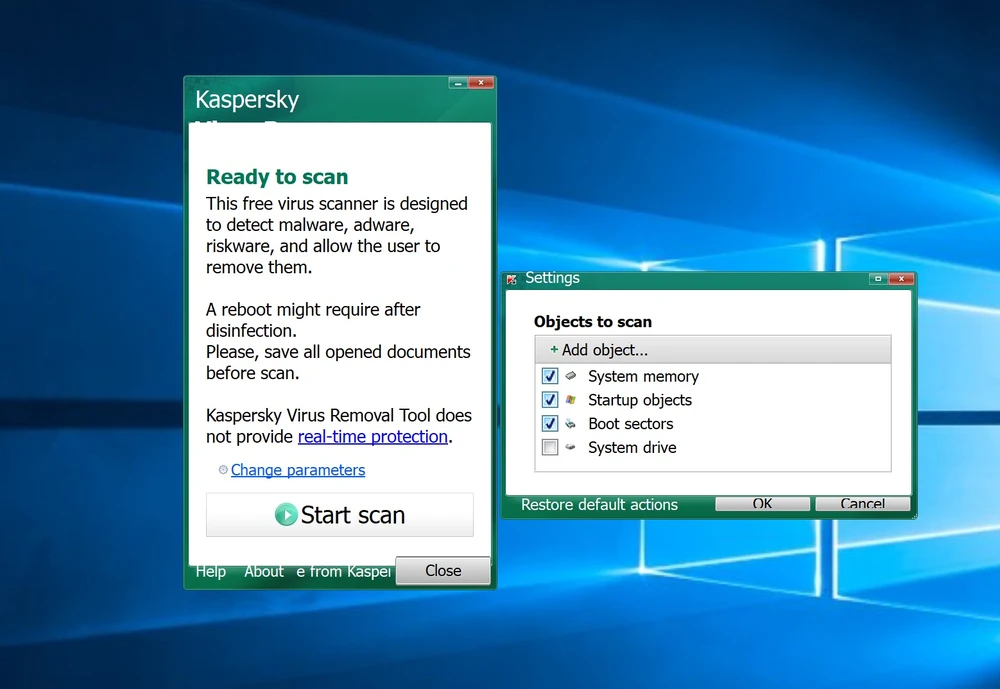
Task: Disable the Startup objects checkbox
Action: tap(549, 400)
